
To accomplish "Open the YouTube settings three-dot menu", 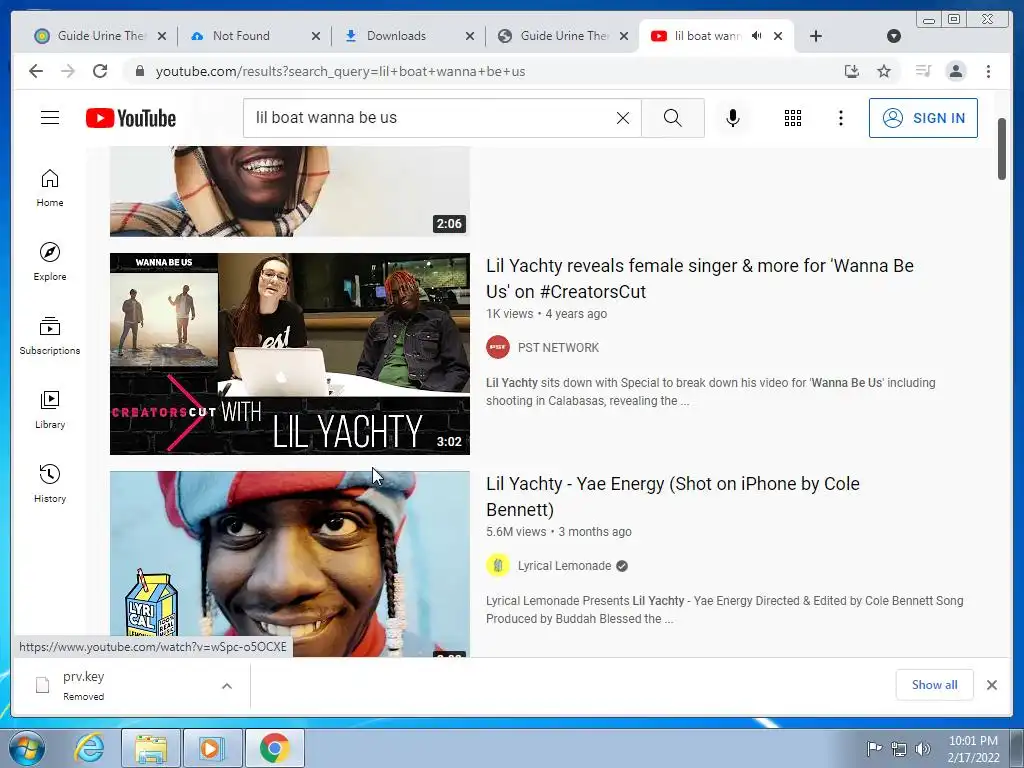I will 840,118.
